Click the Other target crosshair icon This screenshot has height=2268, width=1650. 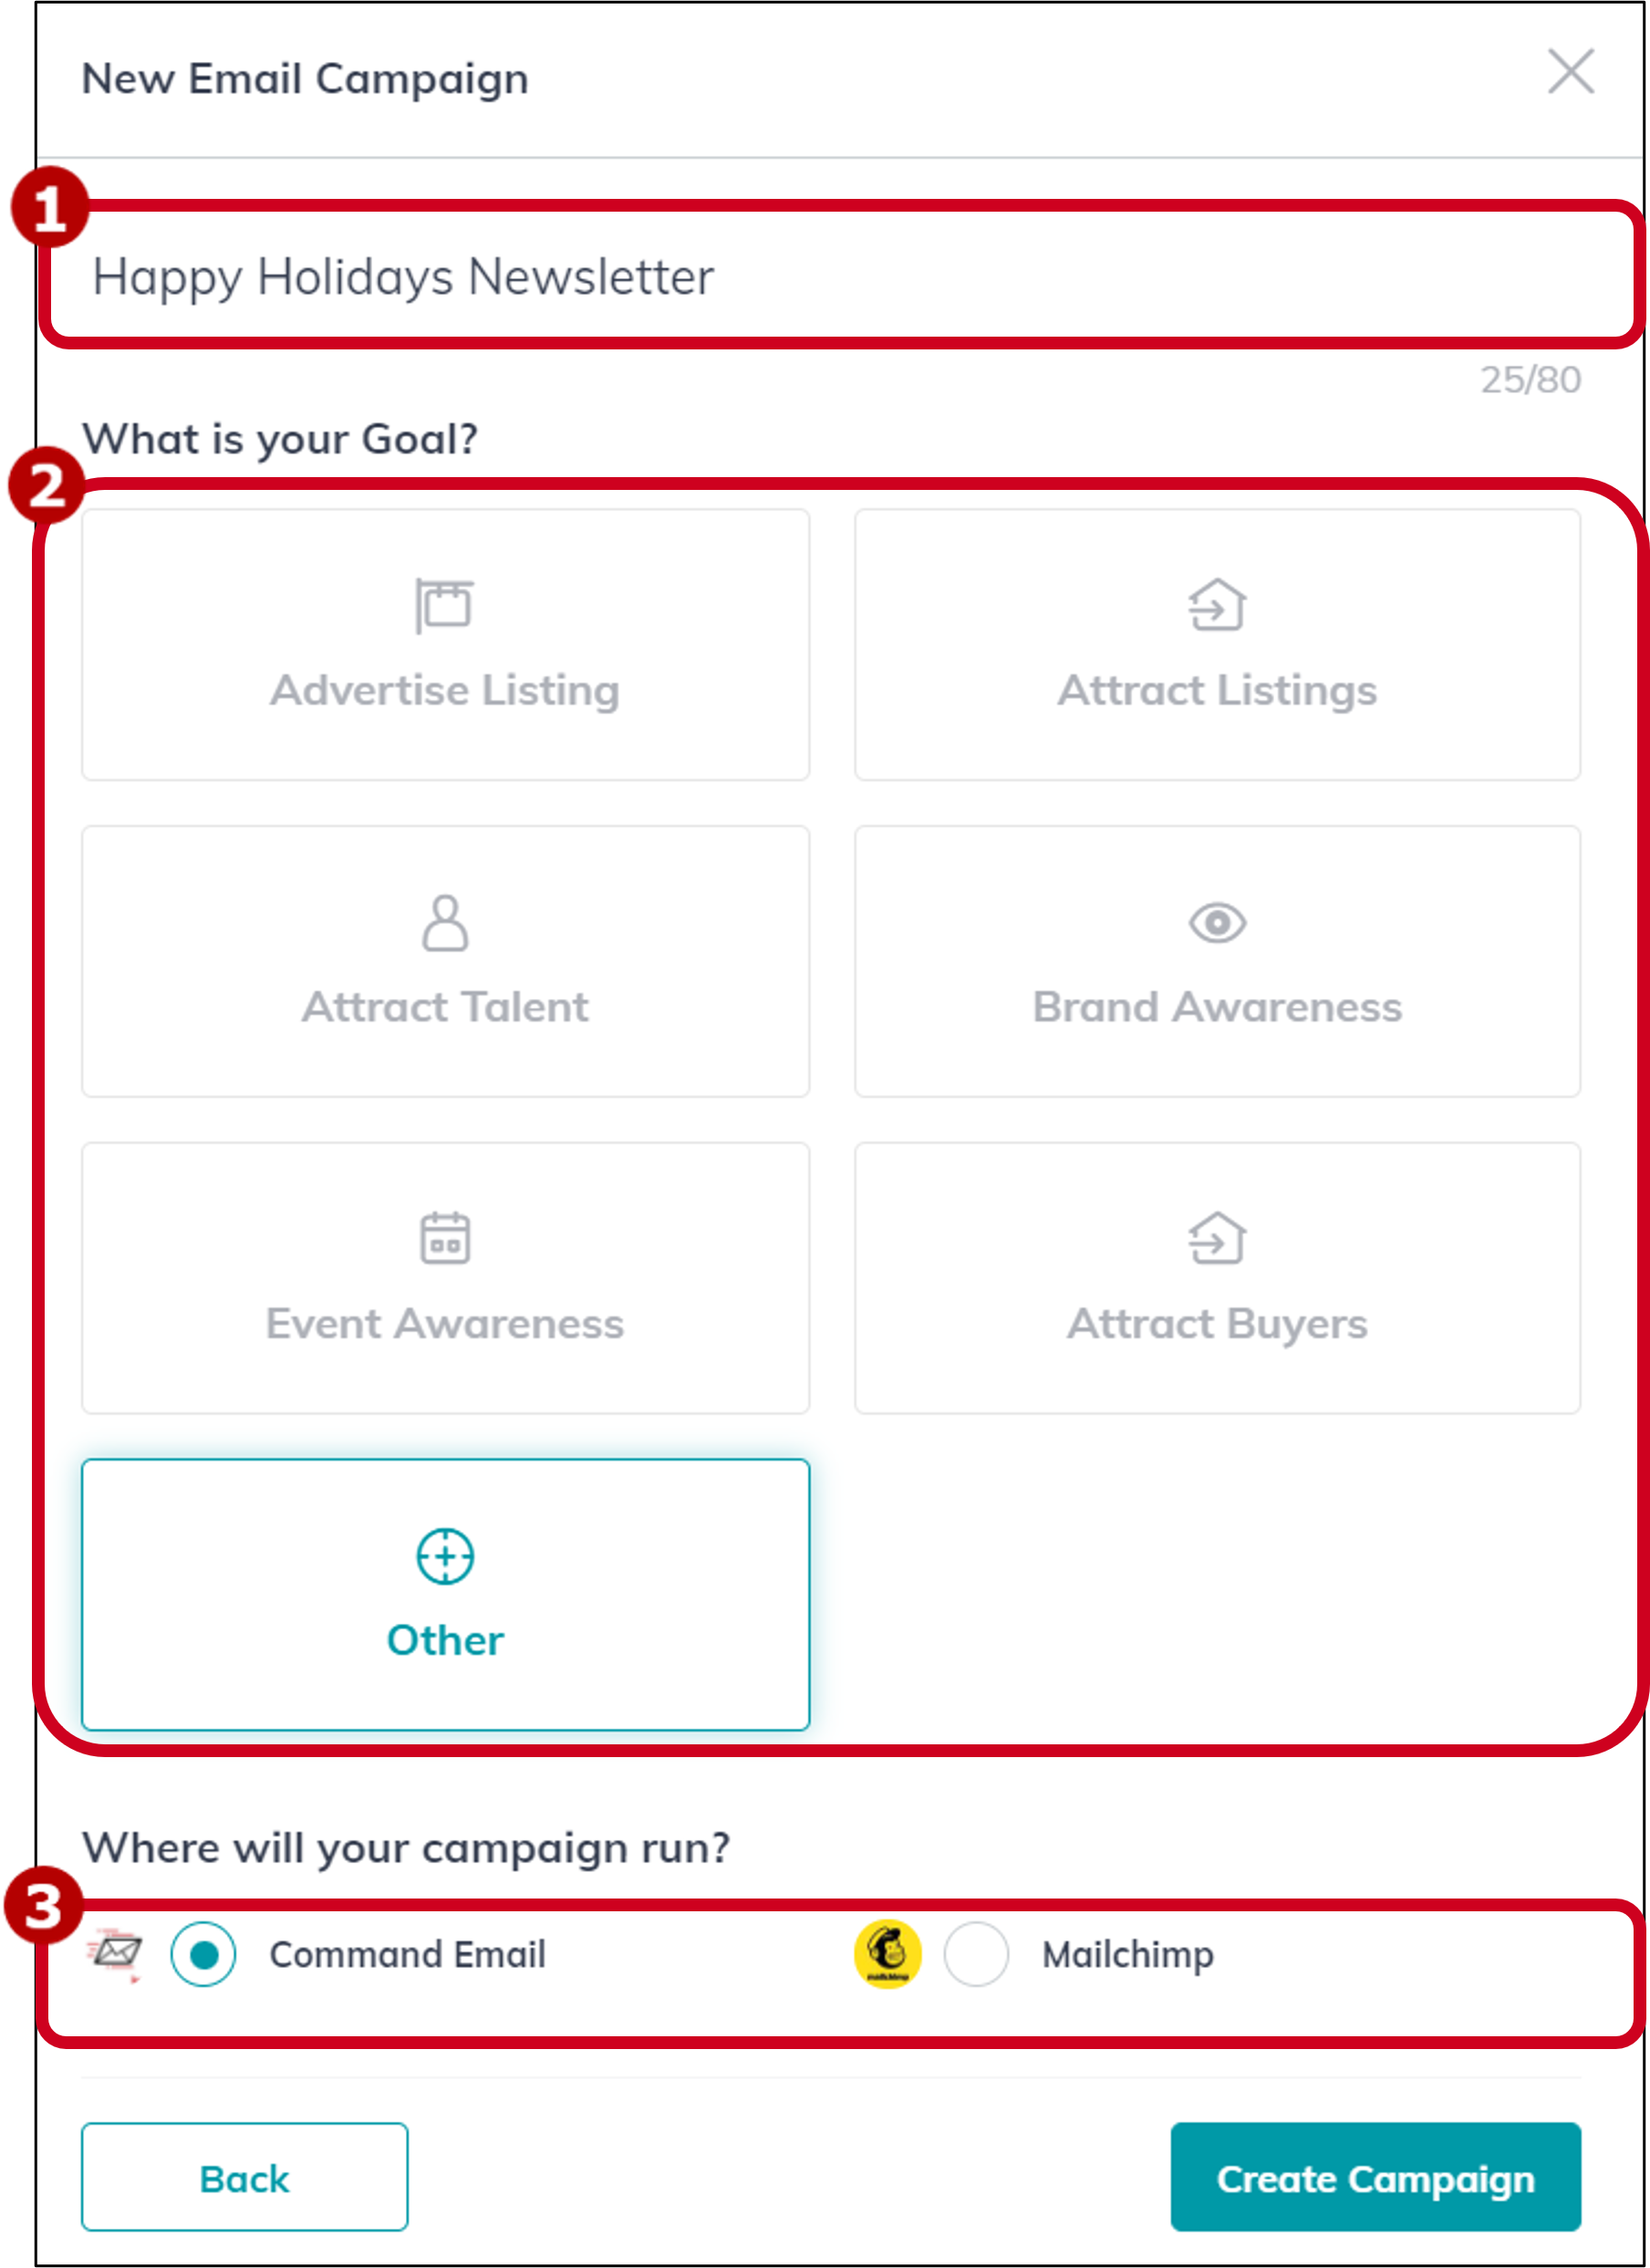[x=445, y=1556]
